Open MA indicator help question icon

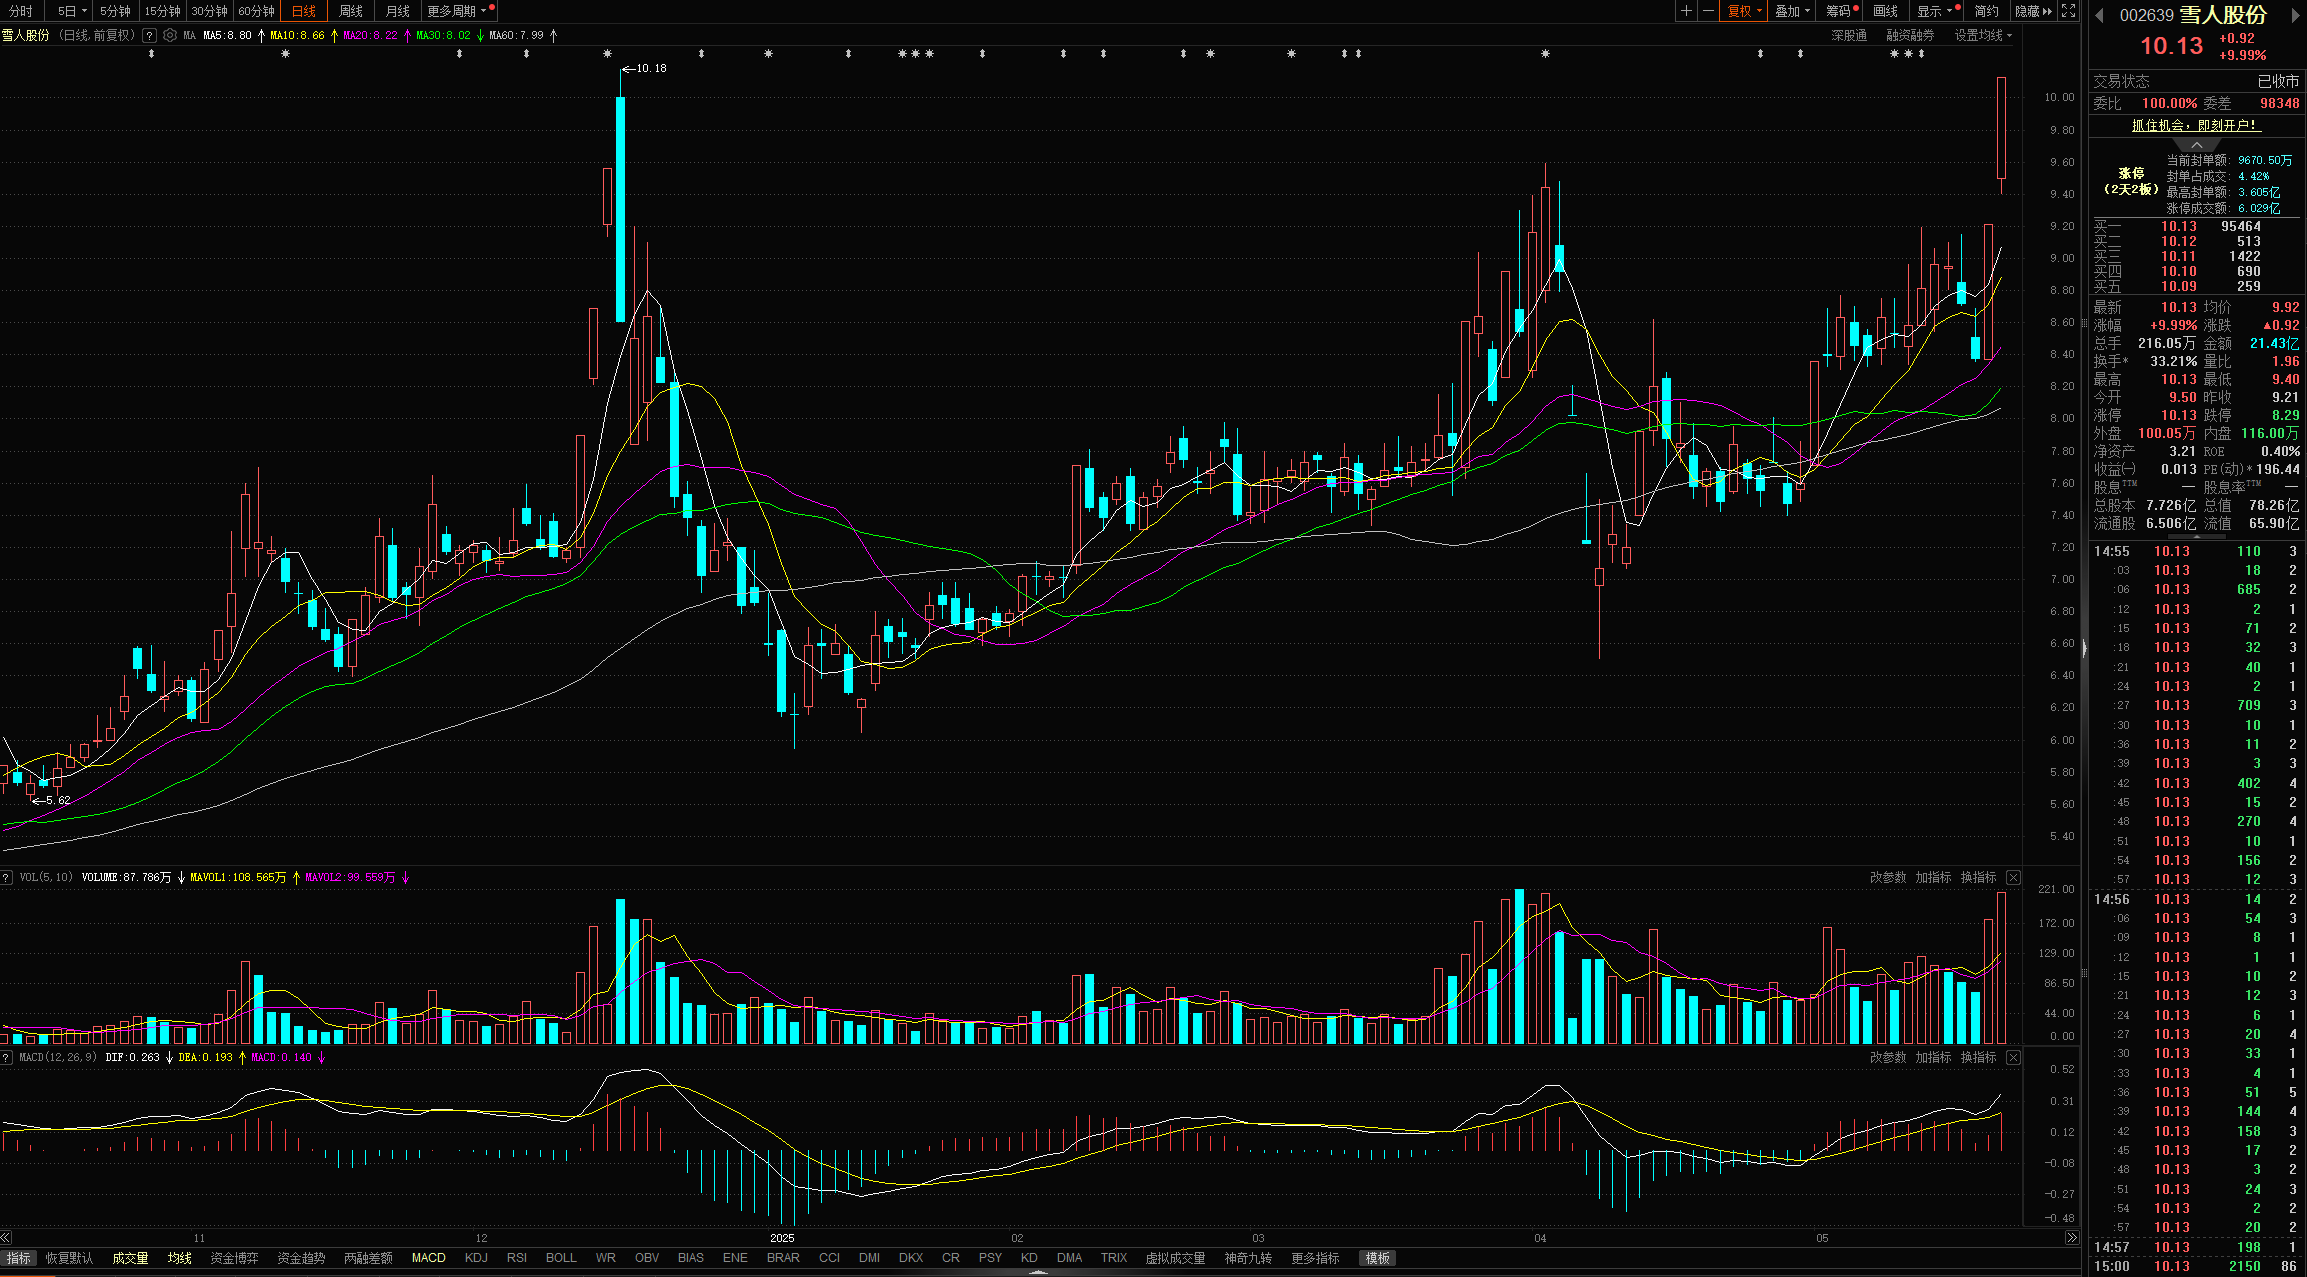149,35
